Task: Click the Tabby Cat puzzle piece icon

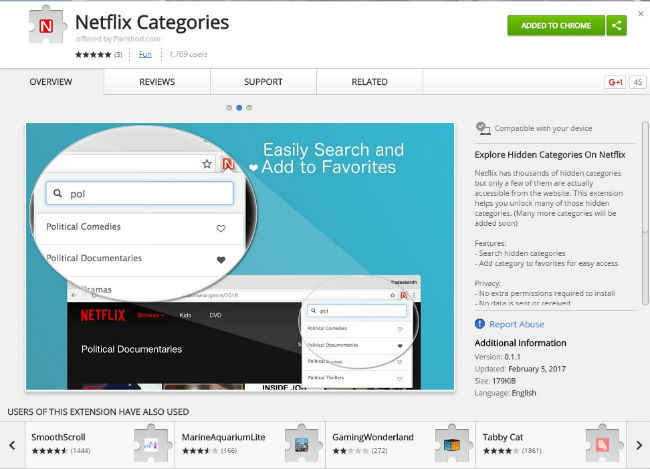Action: point(603,444)
